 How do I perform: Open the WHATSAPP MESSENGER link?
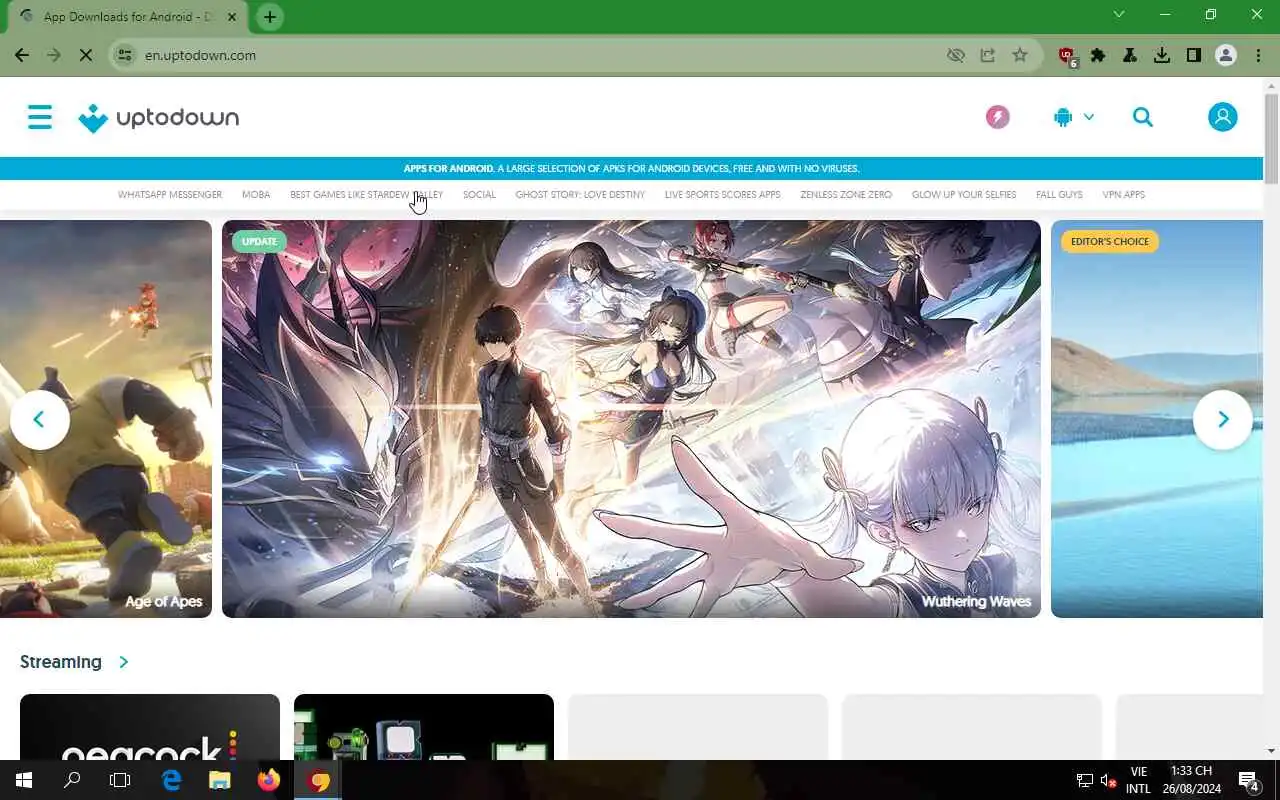point(170,195)
